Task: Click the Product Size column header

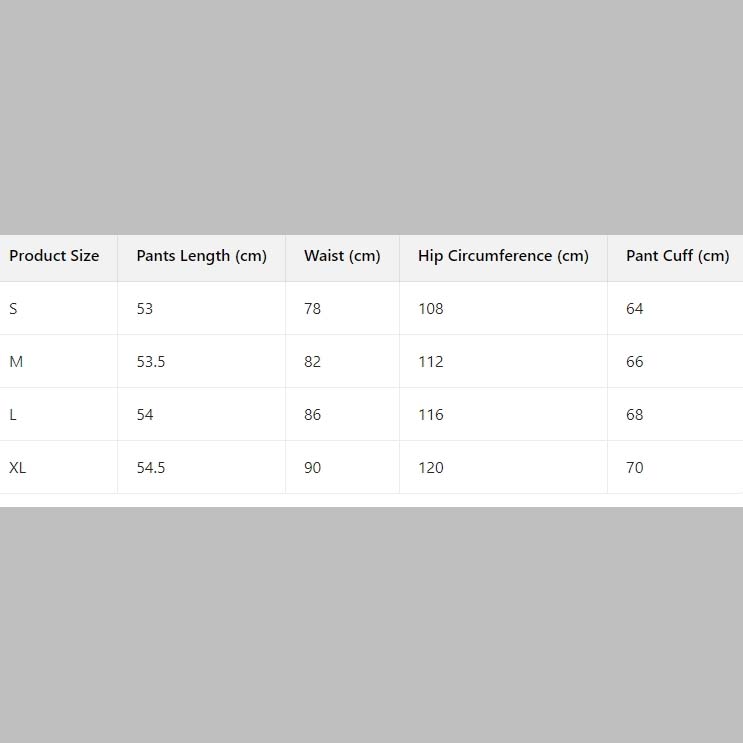Action: (54, 256)
